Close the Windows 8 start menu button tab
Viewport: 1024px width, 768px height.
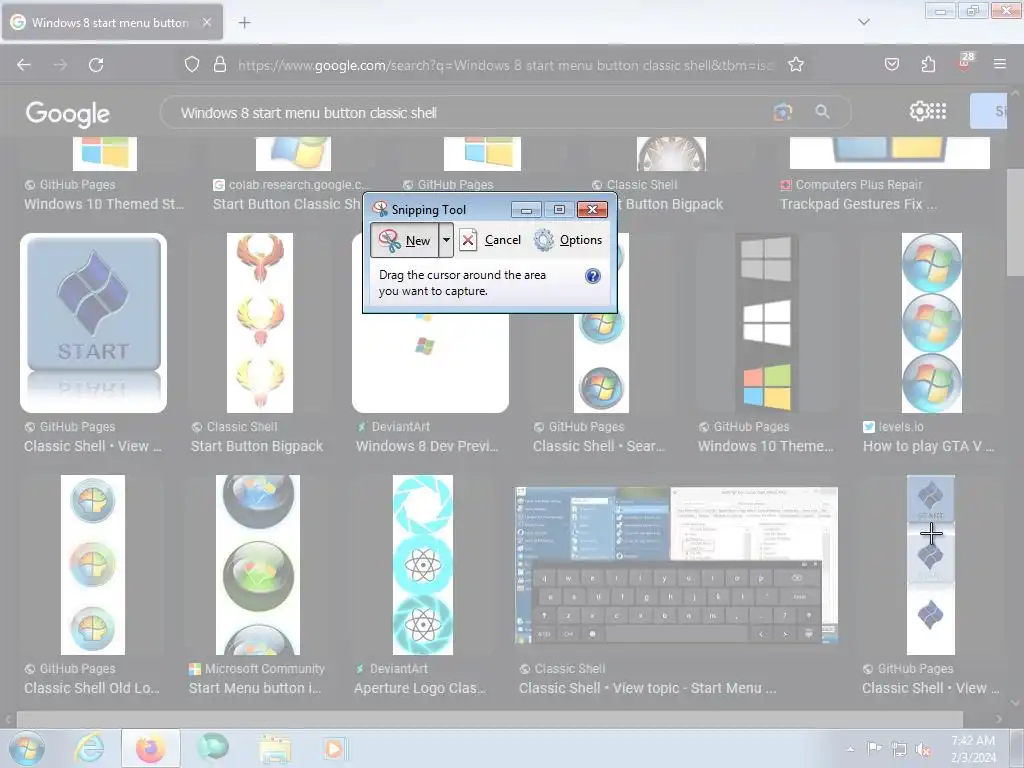pyautogui.click(x=207, y=22)
